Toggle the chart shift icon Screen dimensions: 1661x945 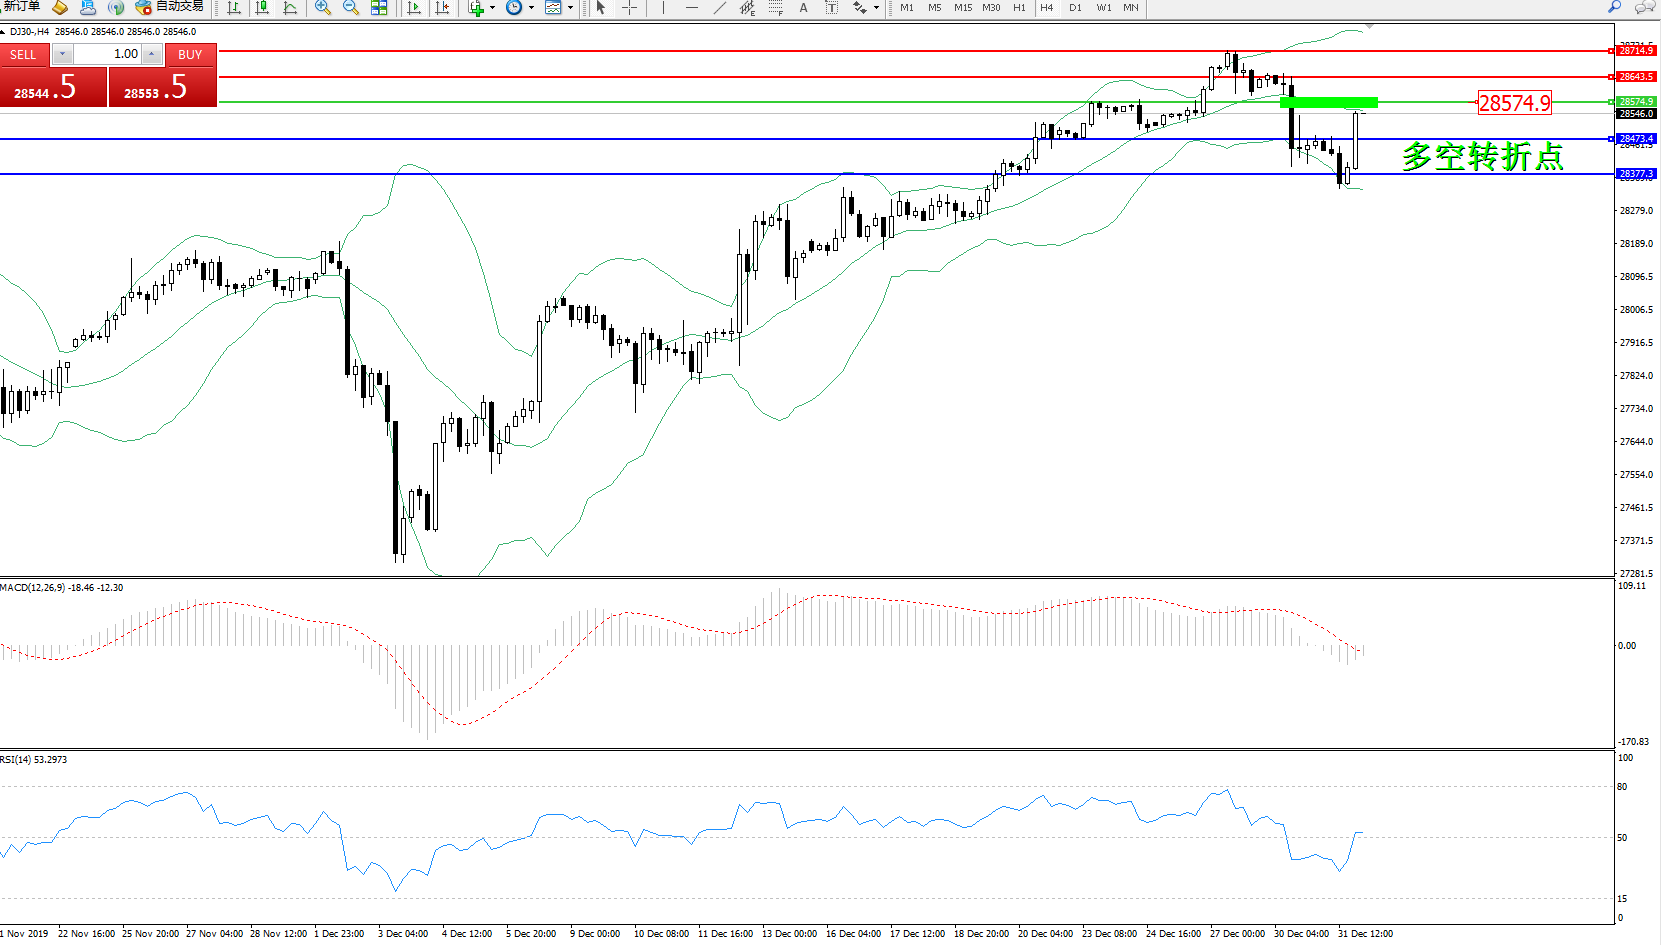443,8
